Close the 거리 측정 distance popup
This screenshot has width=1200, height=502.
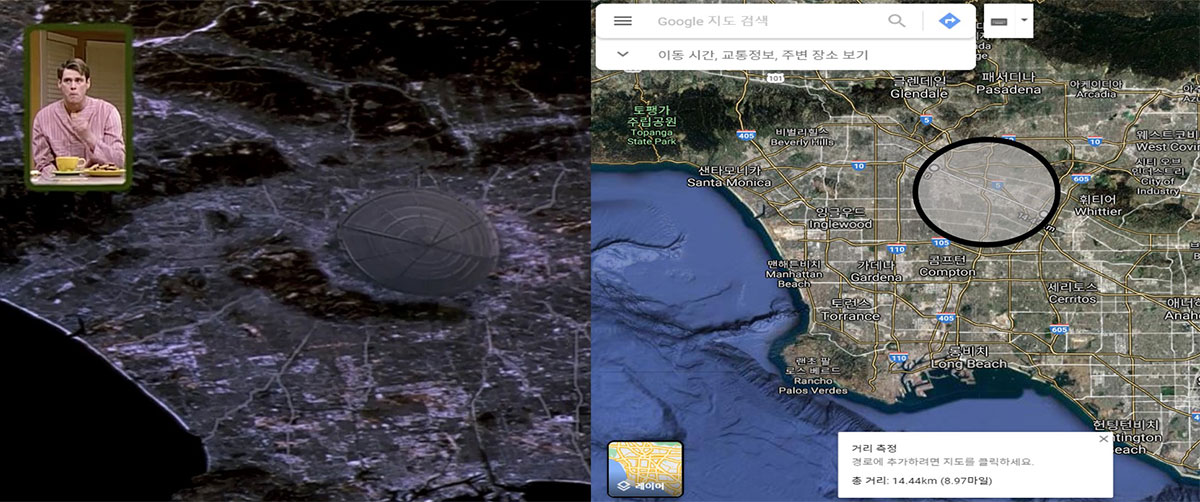pos(1103,439)
